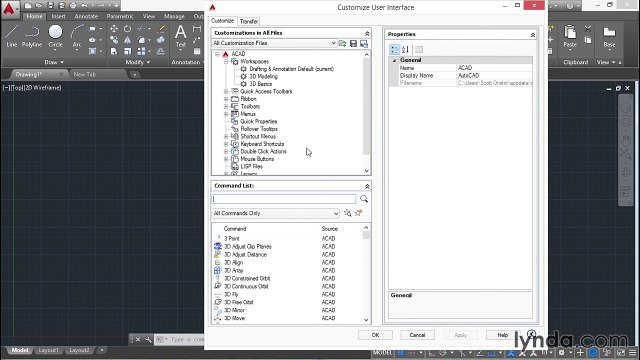The width and height of the screenshot is (640, 360).
Task: Click the Command column header
Action: pos(235,229)
